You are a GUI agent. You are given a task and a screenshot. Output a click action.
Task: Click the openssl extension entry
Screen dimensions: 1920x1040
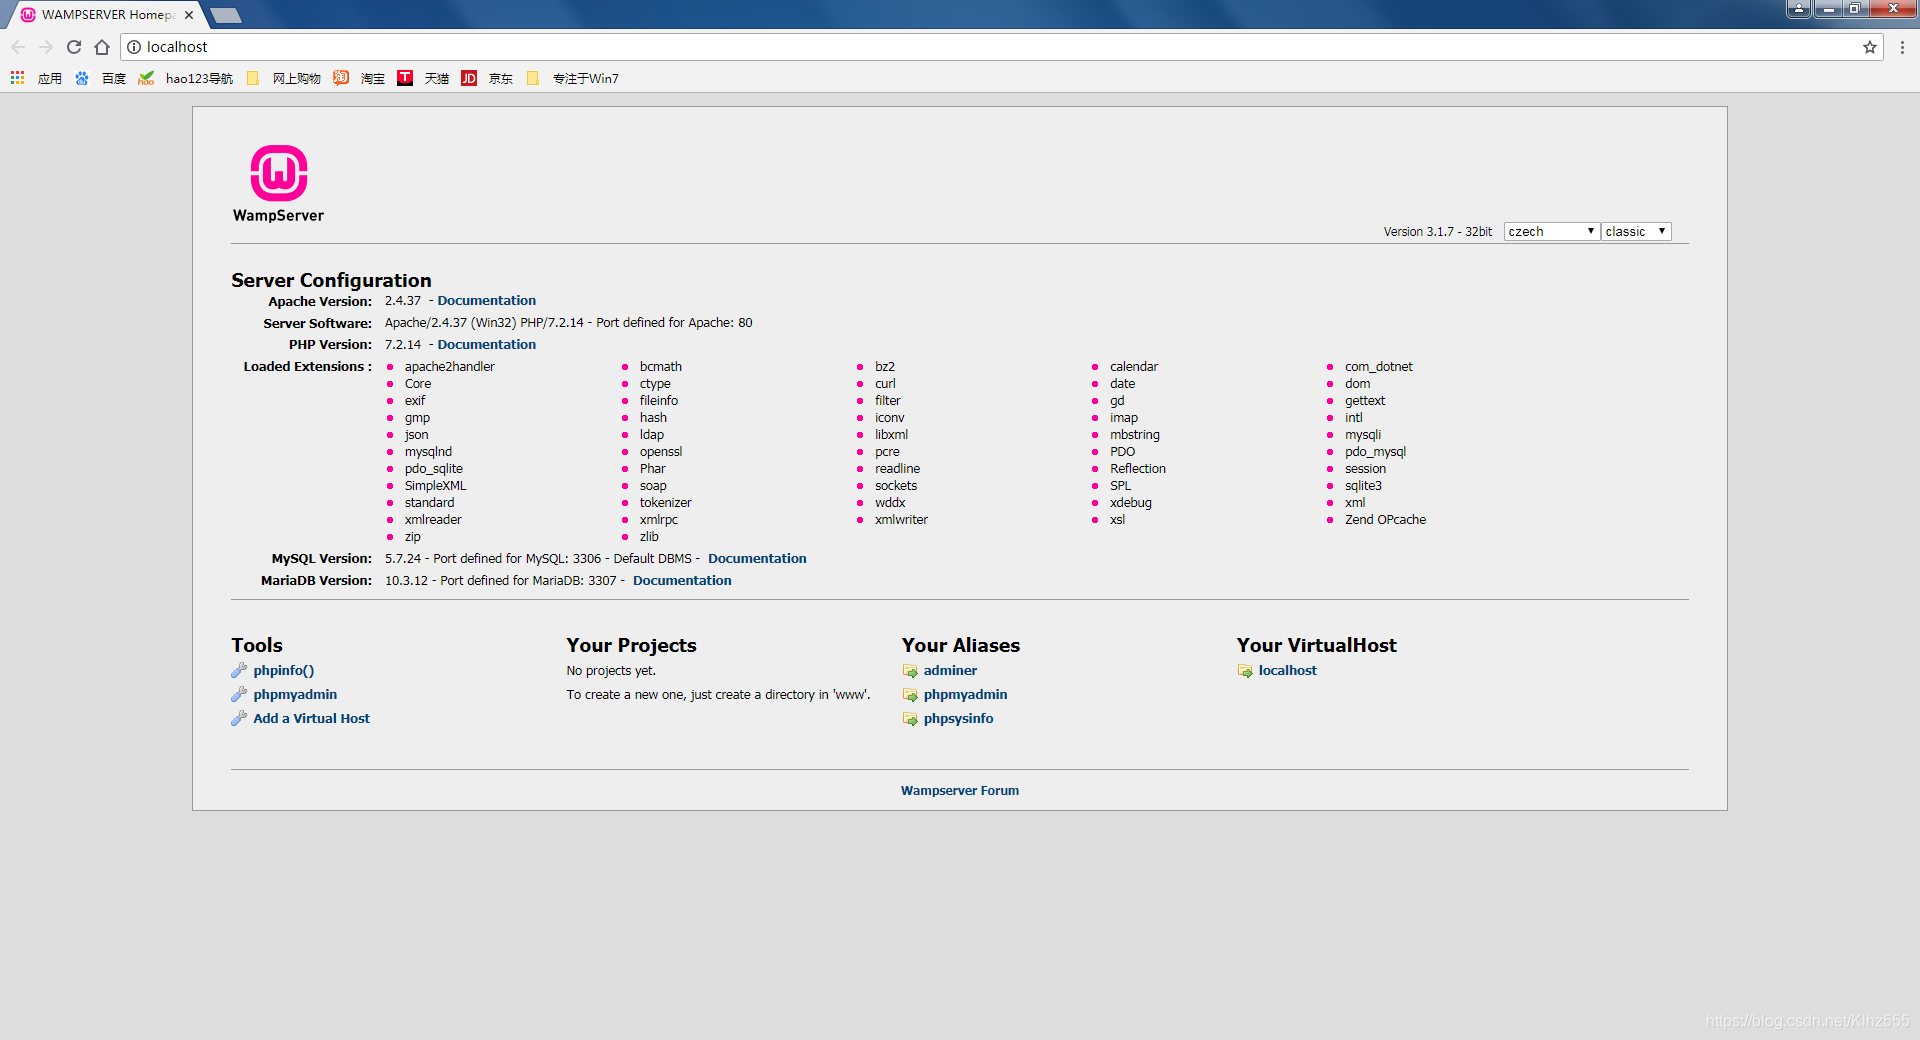coord(661,451)
